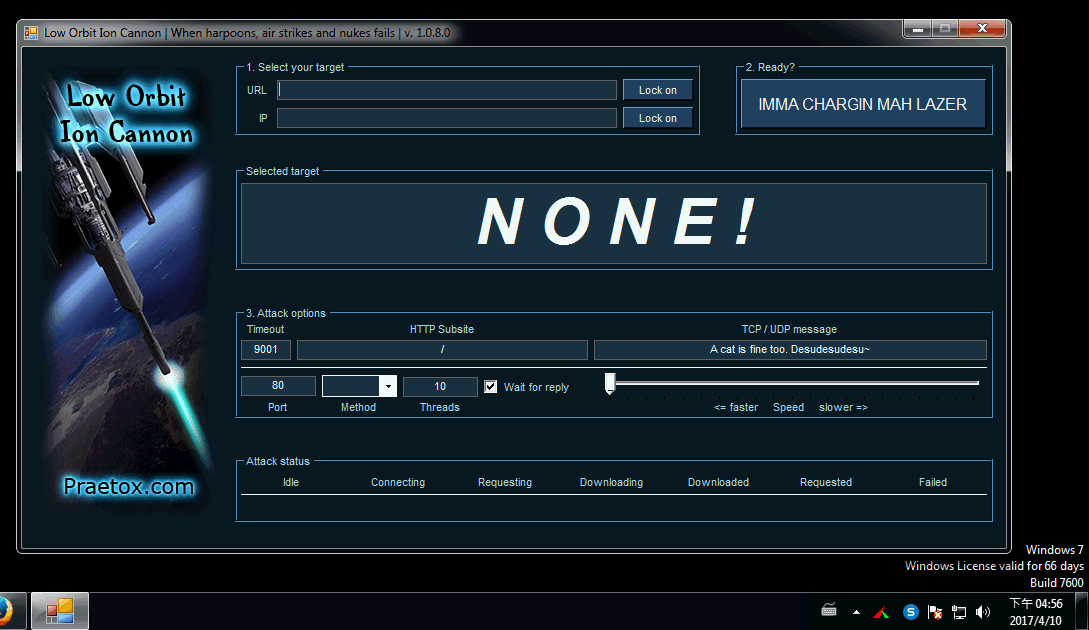Viewport: 1089px width, 630px height.
Task: Click the Port field showing 80
Action: [278, 386]
